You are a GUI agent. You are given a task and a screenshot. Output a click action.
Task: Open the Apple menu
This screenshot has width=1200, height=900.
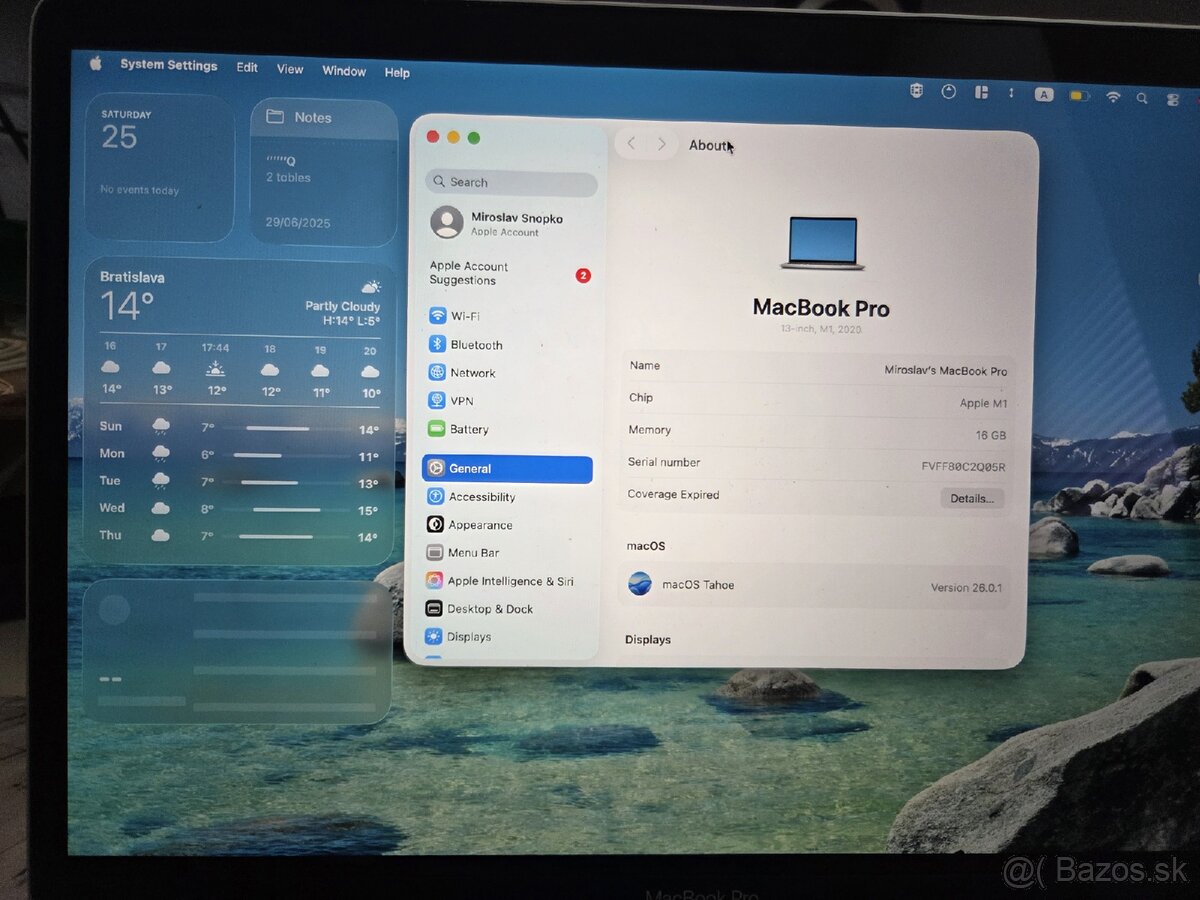tap(96, 64)
